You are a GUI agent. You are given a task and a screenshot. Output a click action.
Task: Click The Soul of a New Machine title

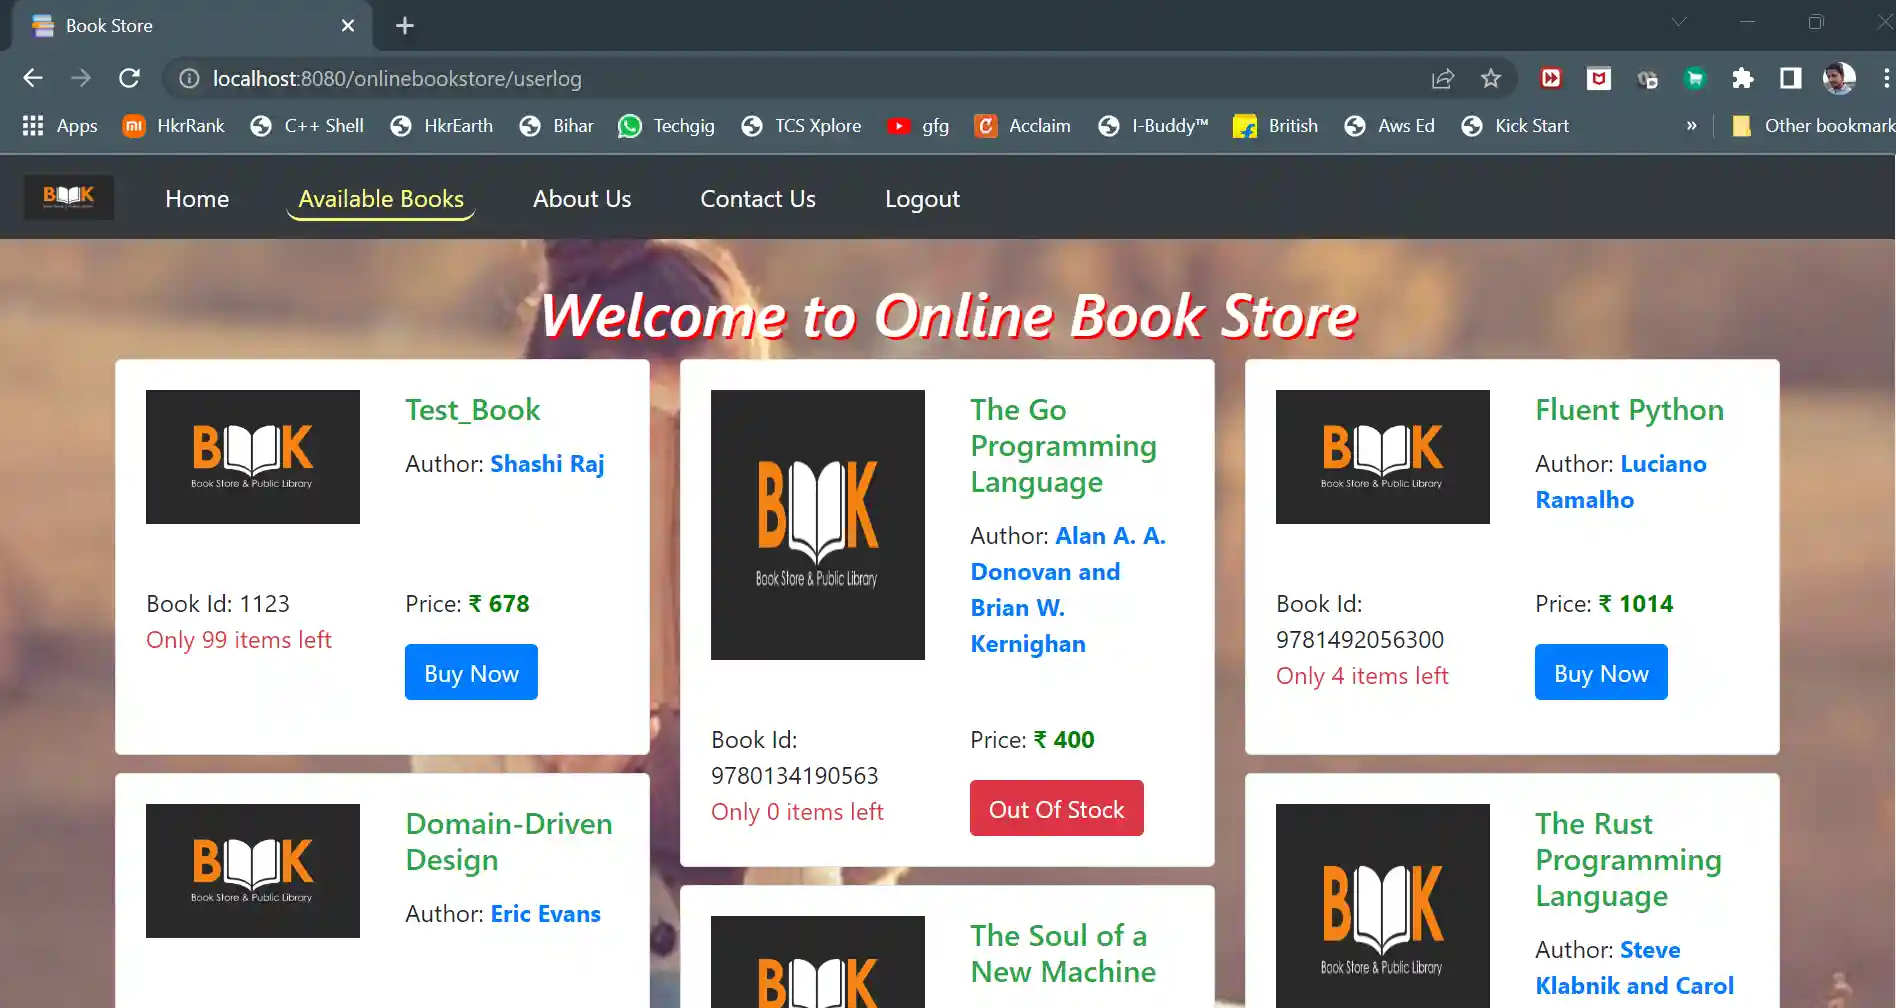(x=1063, y=954)
